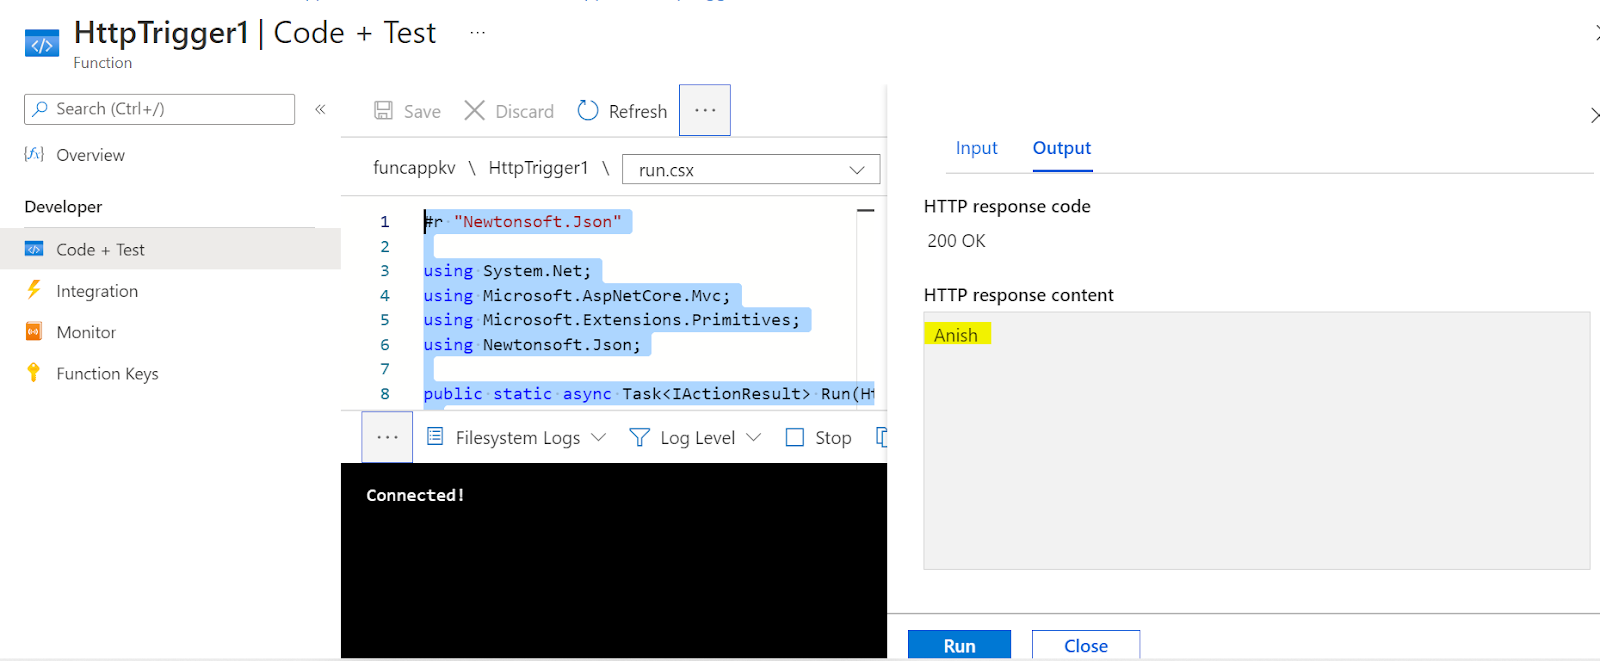Click the funcappkv breadcrumb
Screen dimensions: 1600x661
(x=414, y=168)
